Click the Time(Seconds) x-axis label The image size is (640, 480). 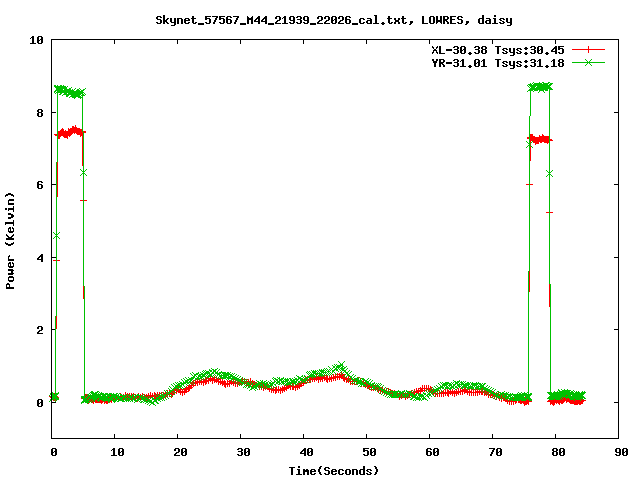coord(335,470)
